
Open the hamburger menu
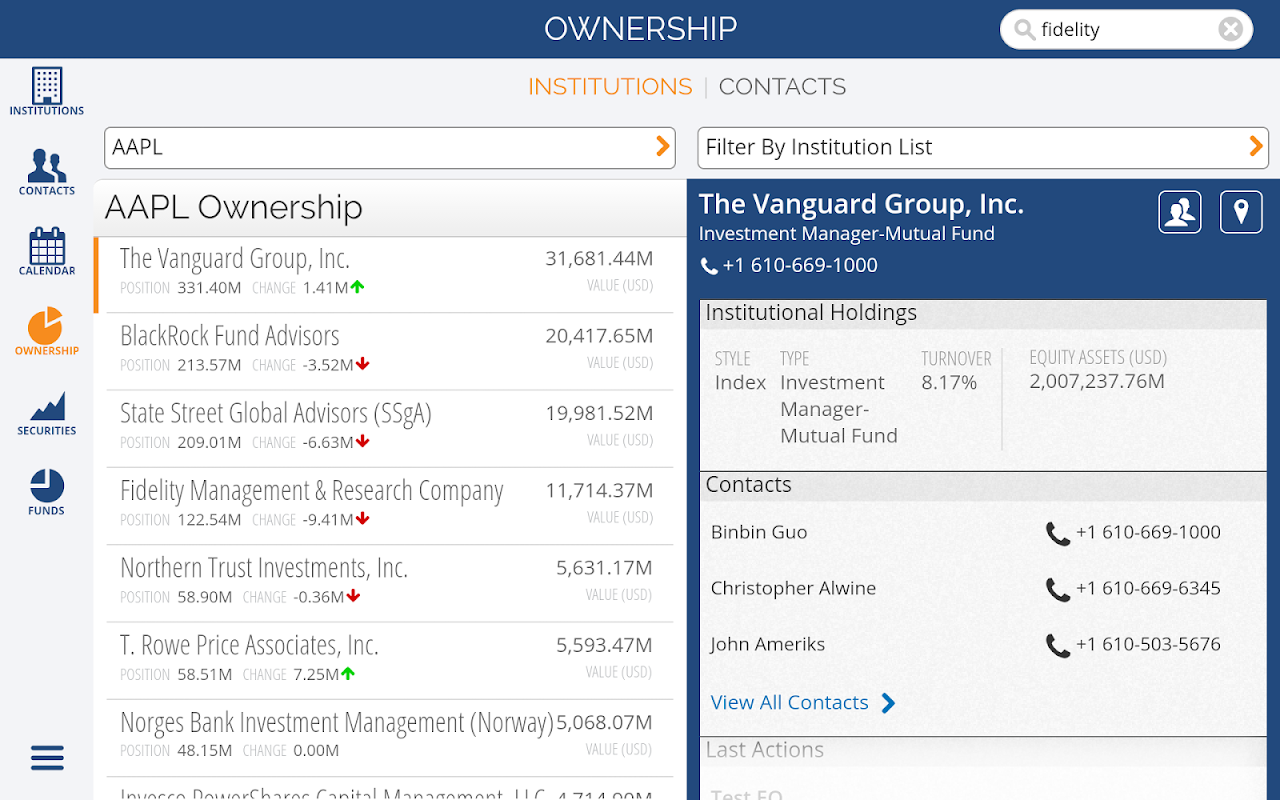47,758
